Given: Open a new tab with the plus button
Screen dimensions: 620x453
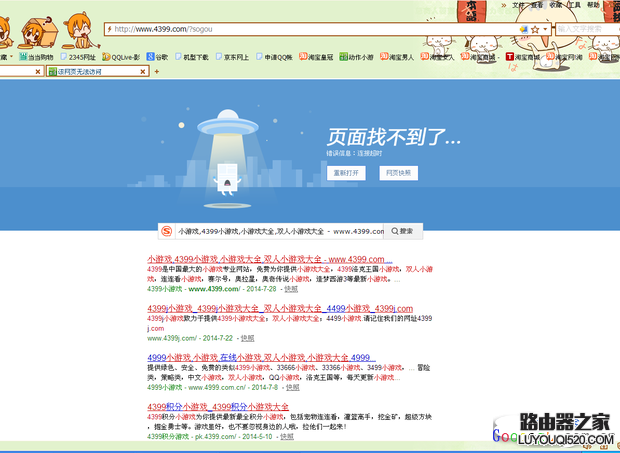Looking at the screenshot, I should pos(157,72).
